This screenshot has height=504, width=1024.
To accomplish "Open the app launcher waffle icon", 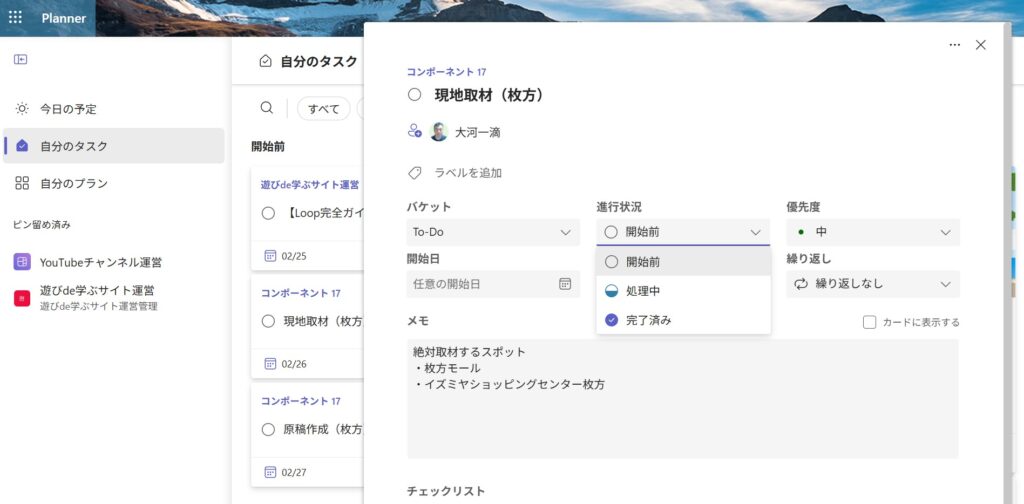I will pyautogui.click(x=15, y=17).
